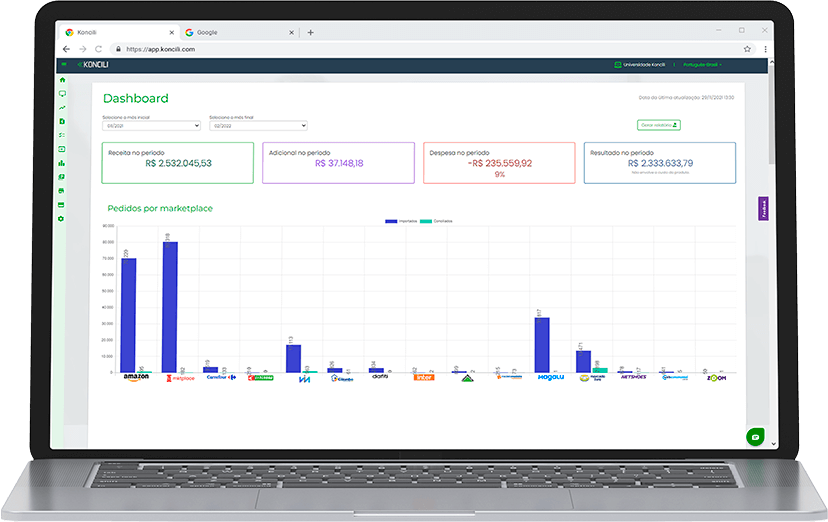Screen dimensions: 828x522
Task: Click the lock icon in address bar
Action: click(118, 49)
